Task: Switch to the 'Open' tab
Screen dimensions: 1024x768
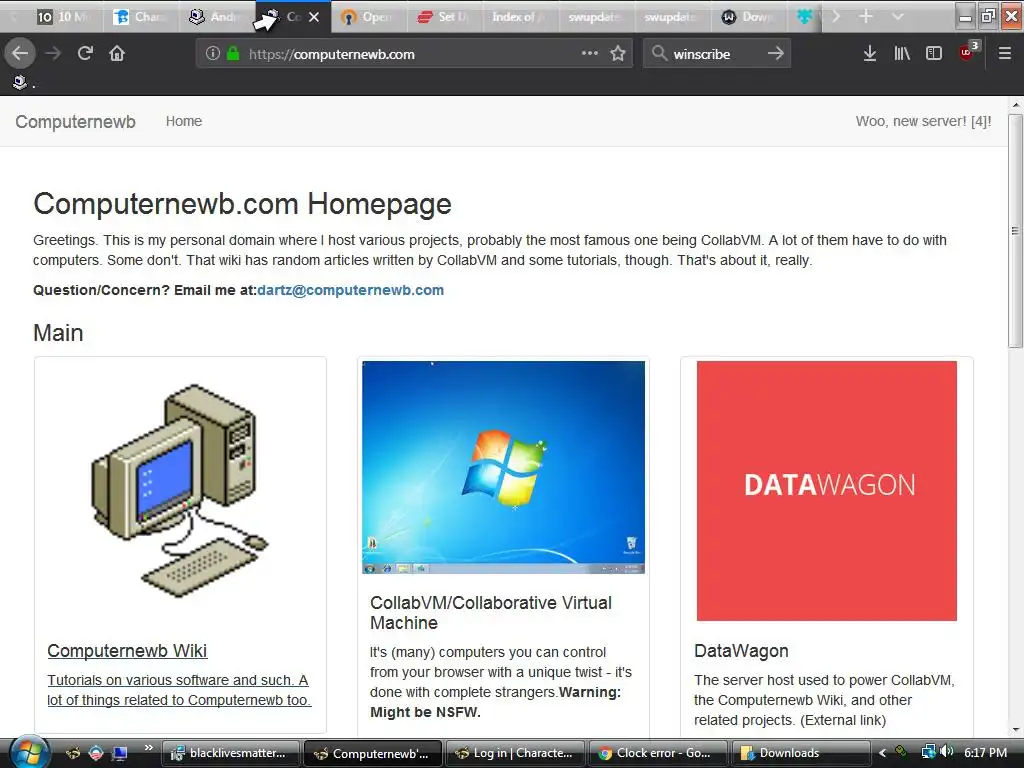Action: pyautogui.click(x=369, y=17)
